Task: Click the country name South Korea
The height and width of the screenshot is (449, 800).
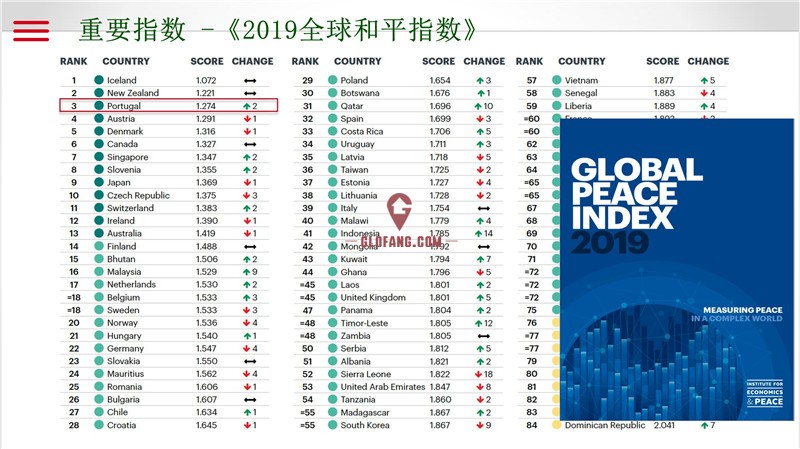Action: click(365, 425)
